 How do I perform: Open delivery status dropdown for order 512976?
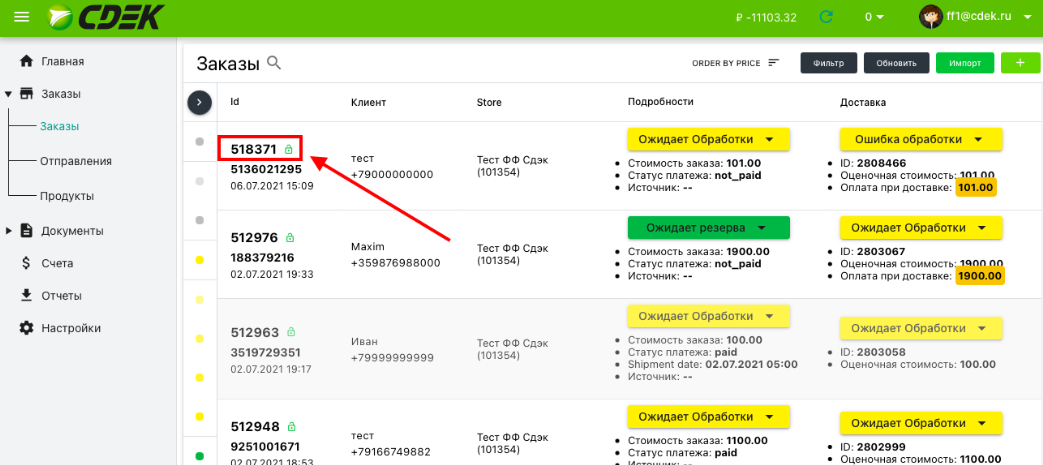pos(921,228)
